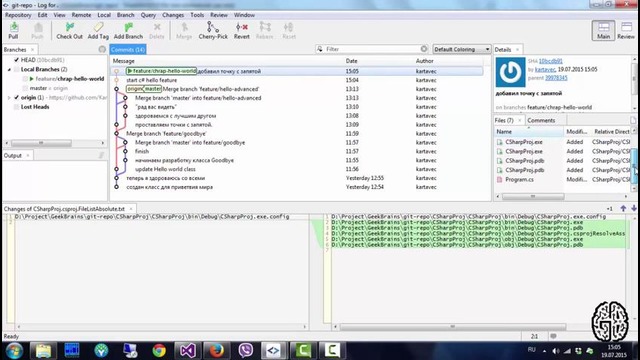Click the Cherry-Pick toolbar icon
The width and height of the screenshot is (640, 360).
pos(213,31)
